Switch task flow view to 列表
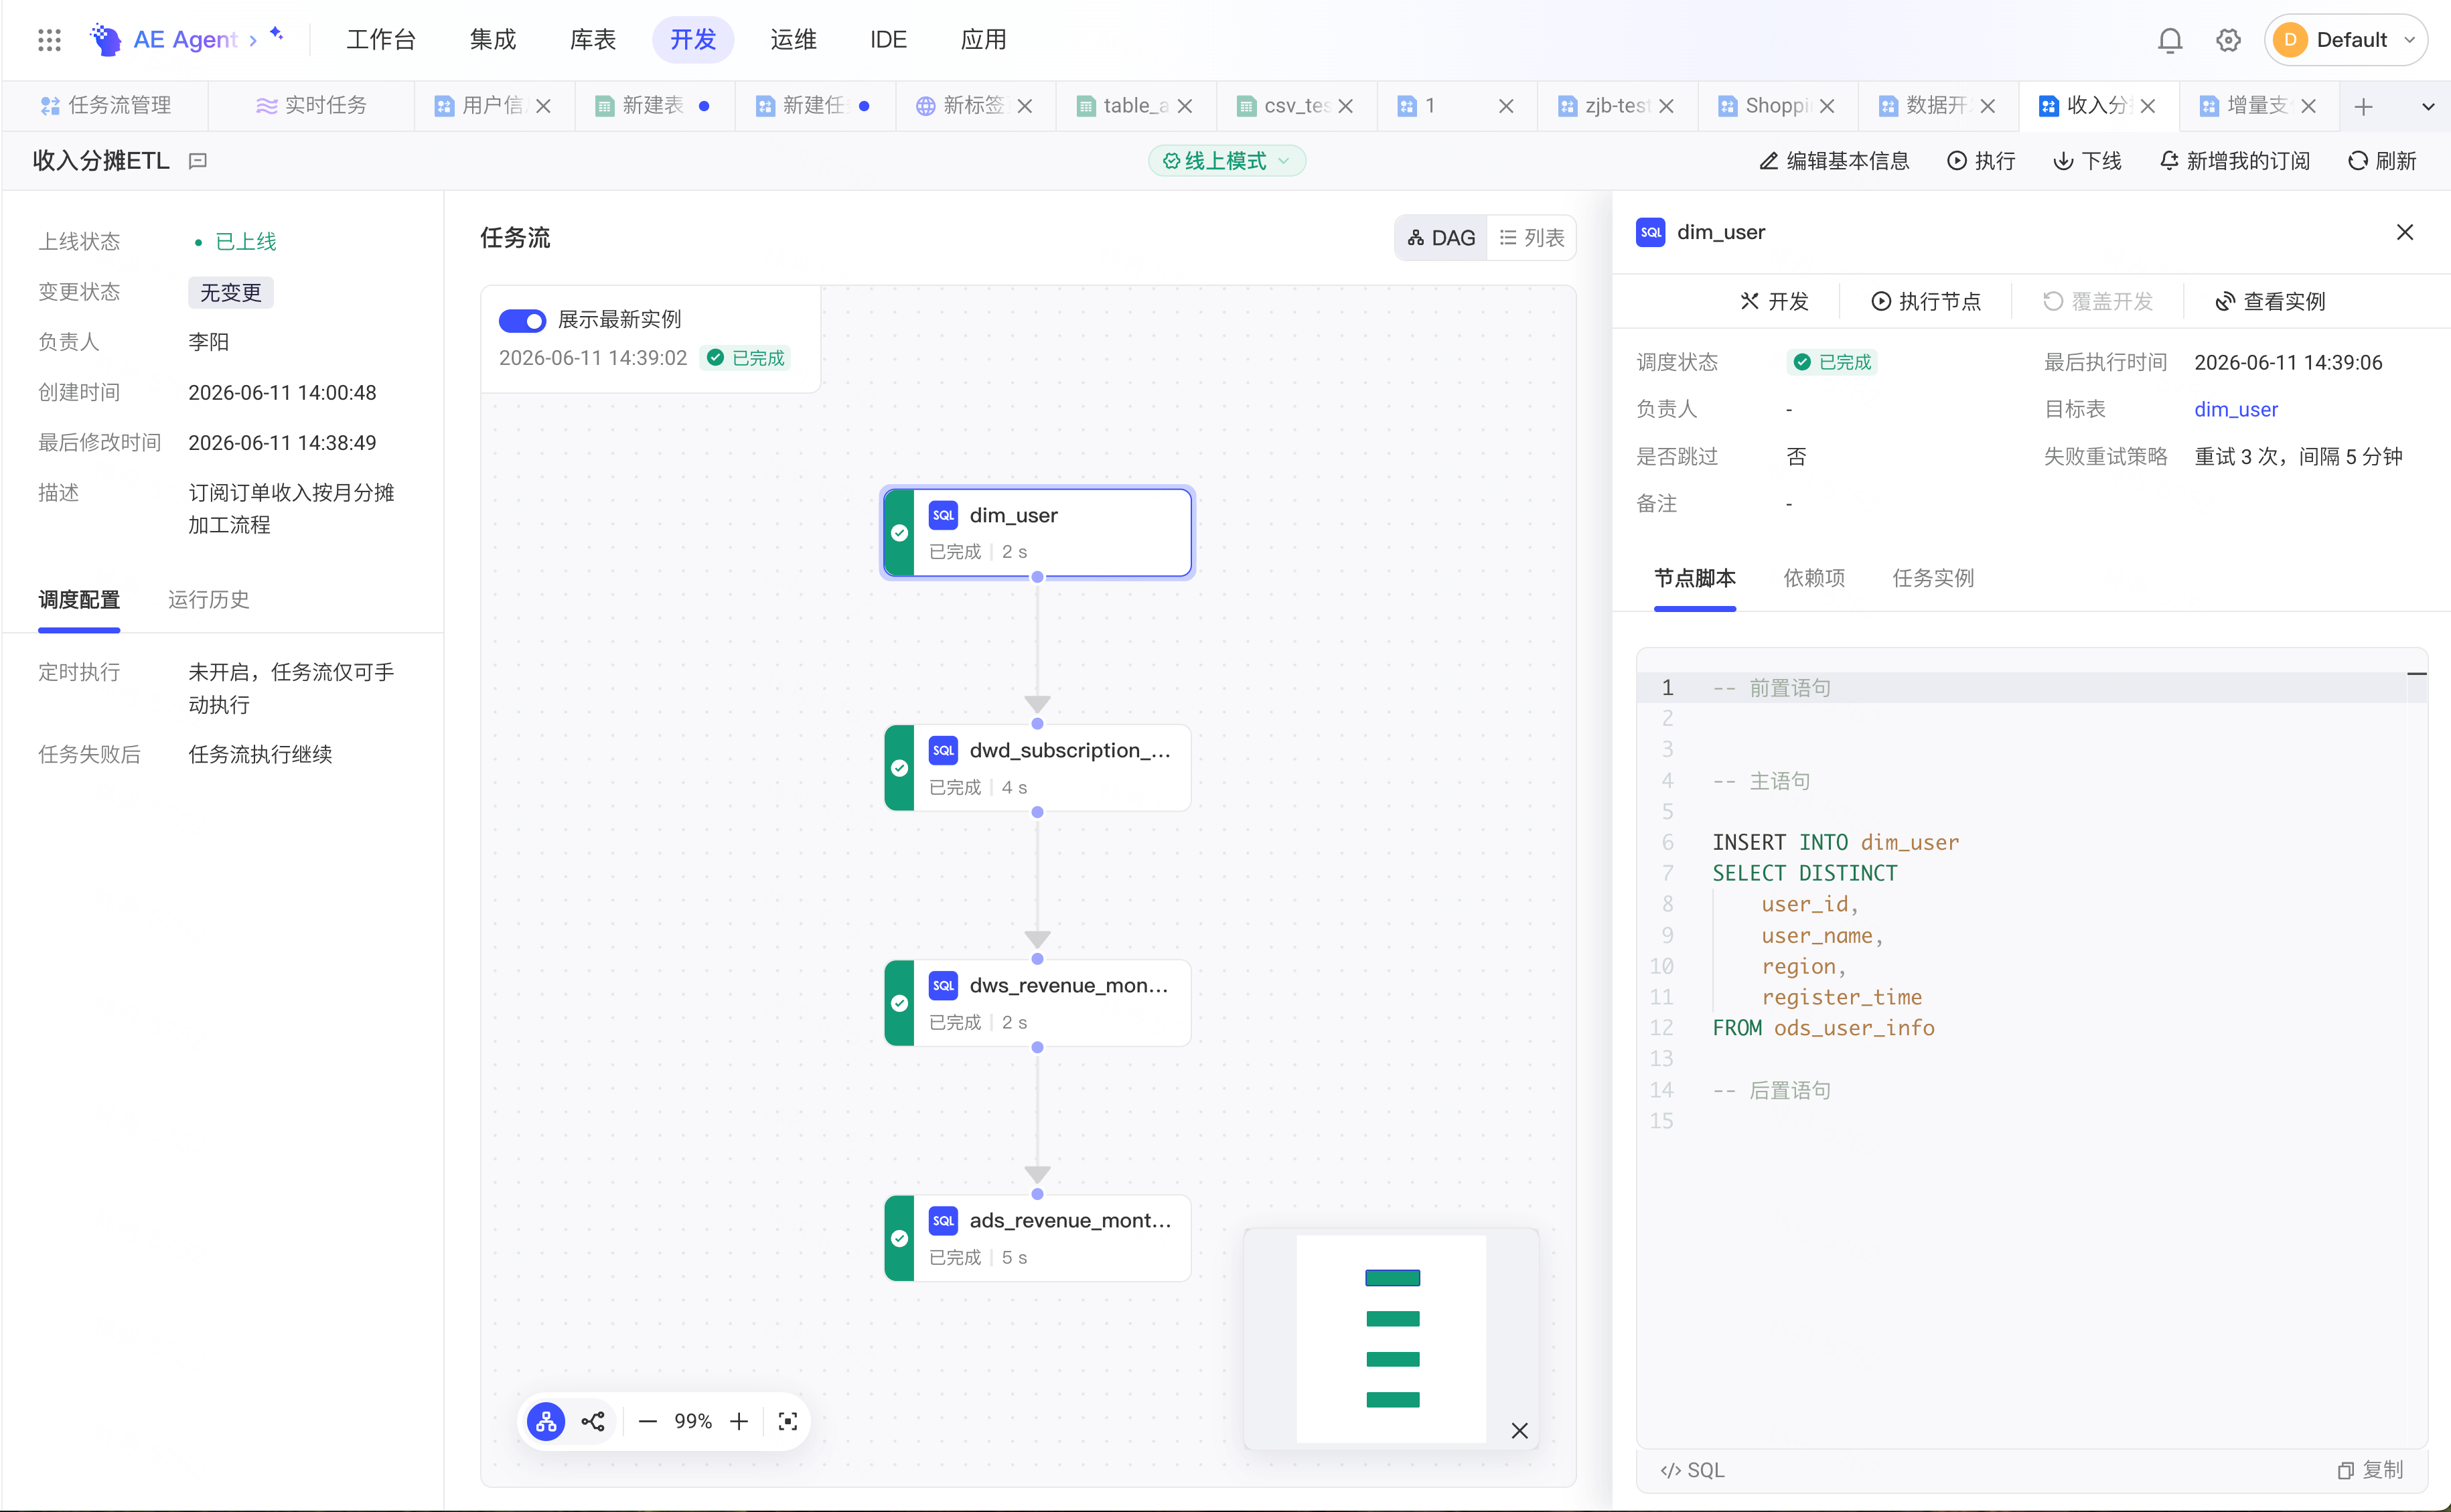The image size is (2451, 1512). (1531, 238)
